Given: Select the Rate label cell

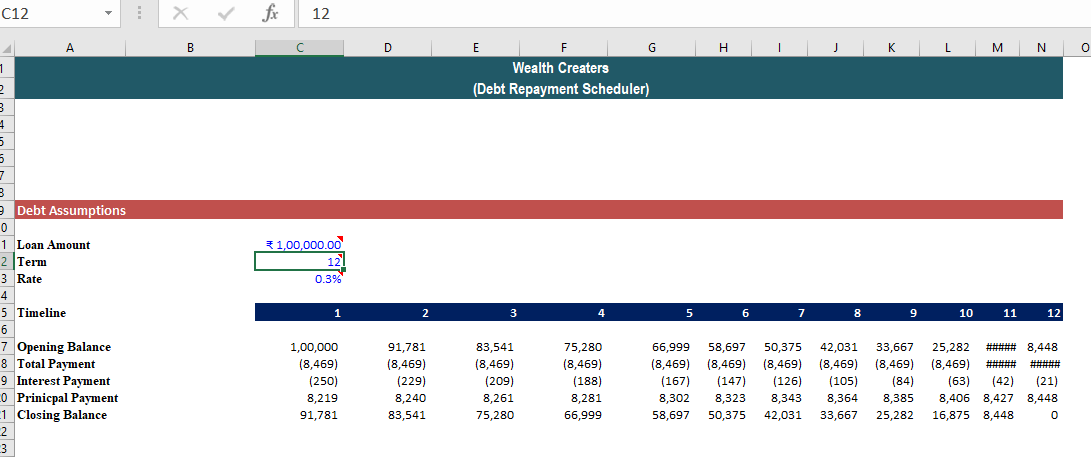Looking at the screenshot, I should tap(29, 279).
